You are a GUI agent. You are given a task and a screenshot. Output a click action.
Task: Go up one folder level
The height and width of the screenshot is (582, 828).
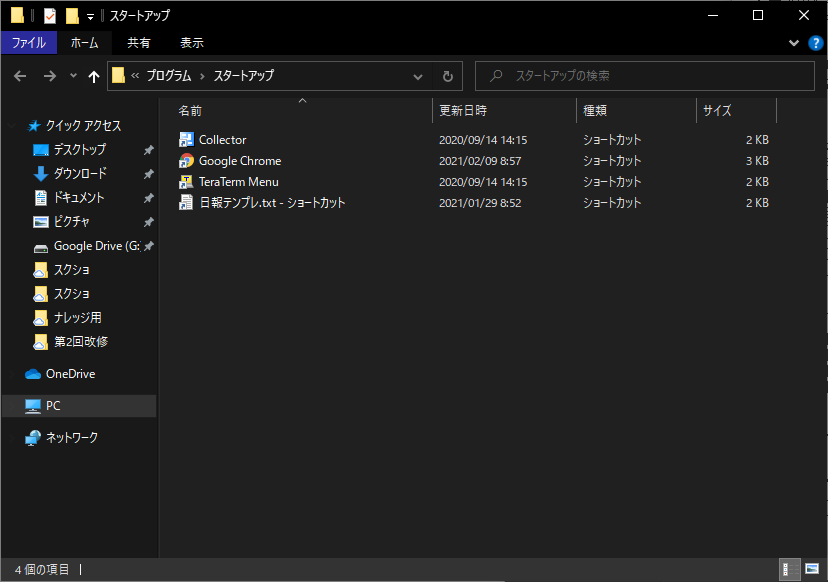pos(94,77)
